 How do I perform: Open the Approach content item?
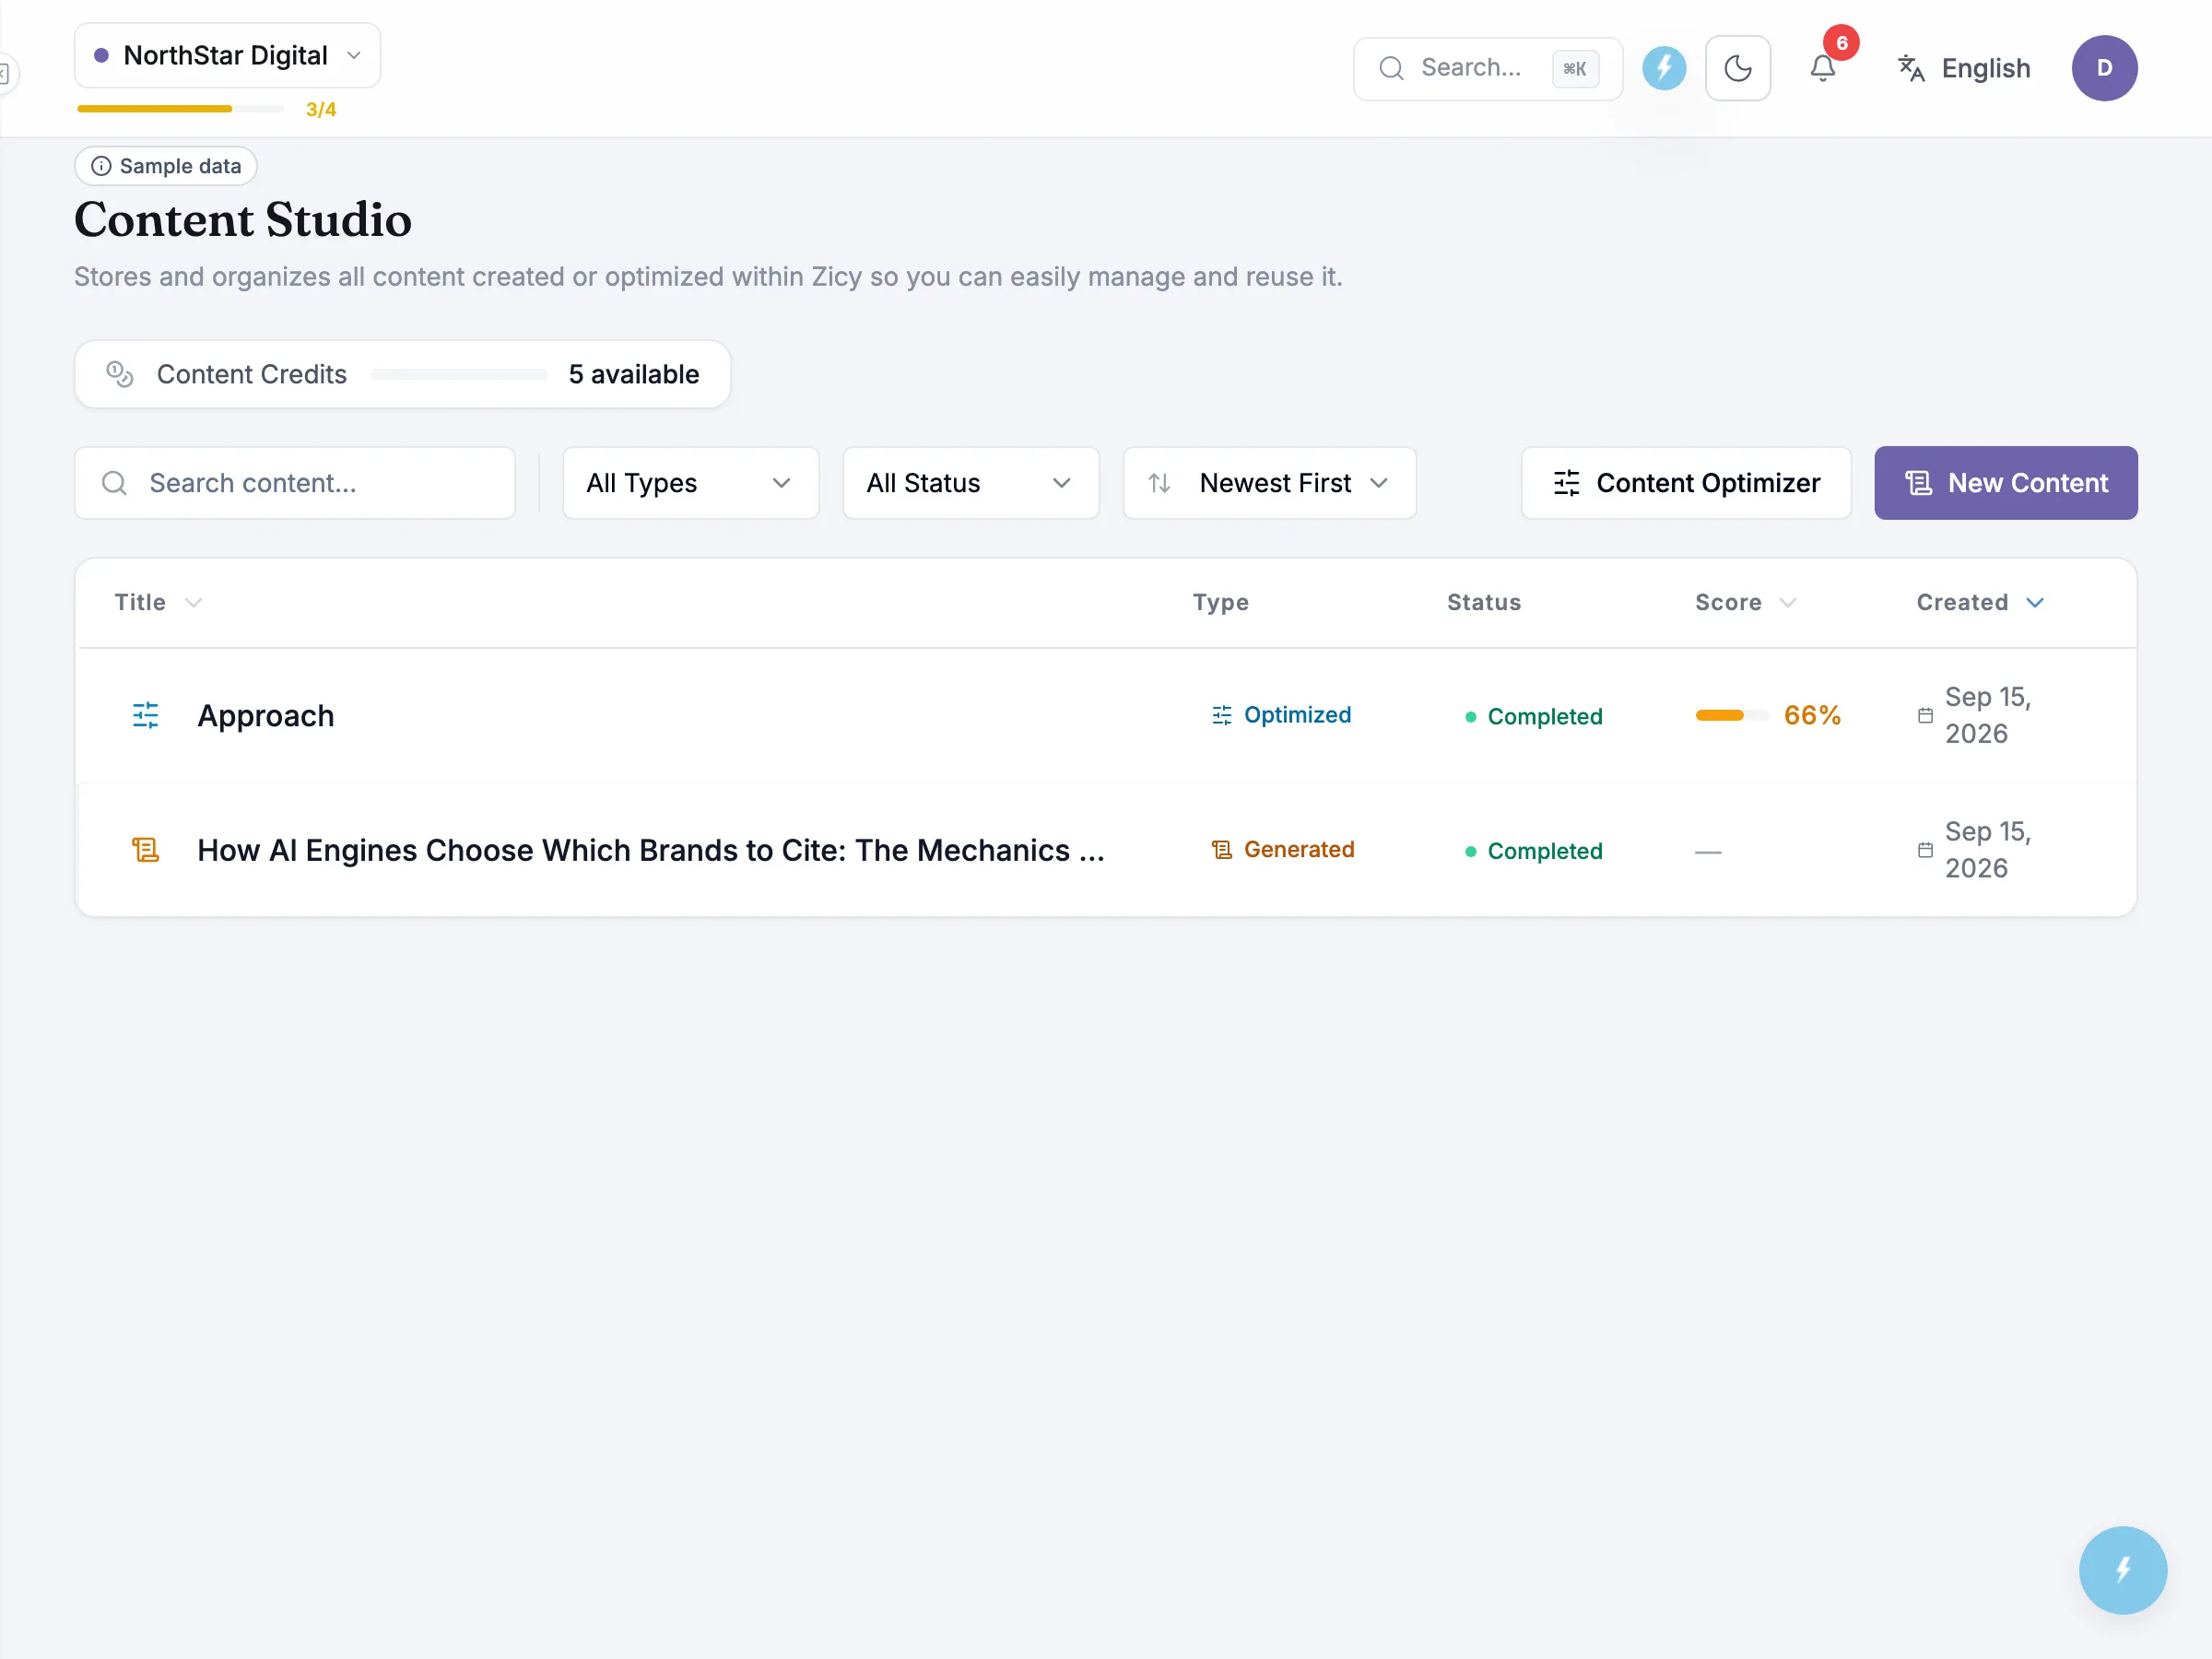pos(266,716)
